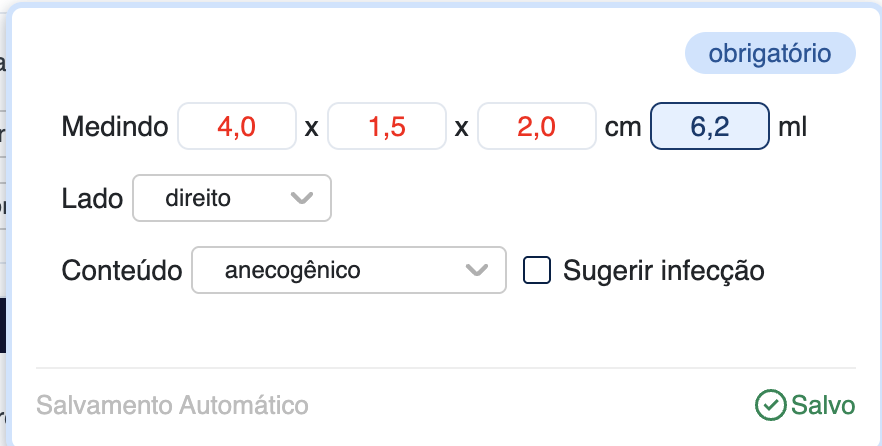This screenshot has width=882, height=446.
Task: Open the Conteúdo dropdown showing anecogênico
Action: [x=348, y=270]
